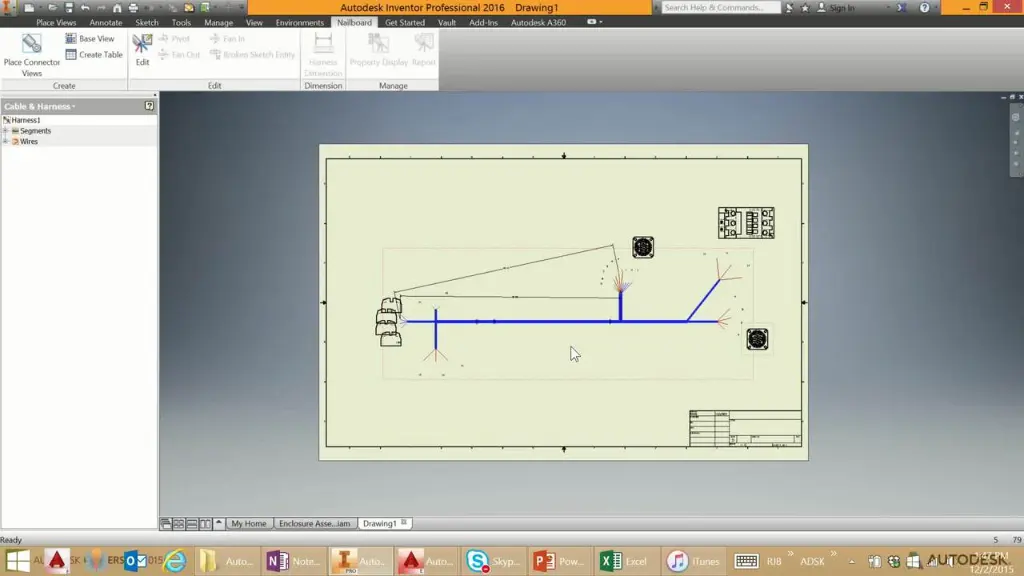Open OneNote from the taskbar
The width and height of the screenshot is (1024, 576).
pos(293,561)
